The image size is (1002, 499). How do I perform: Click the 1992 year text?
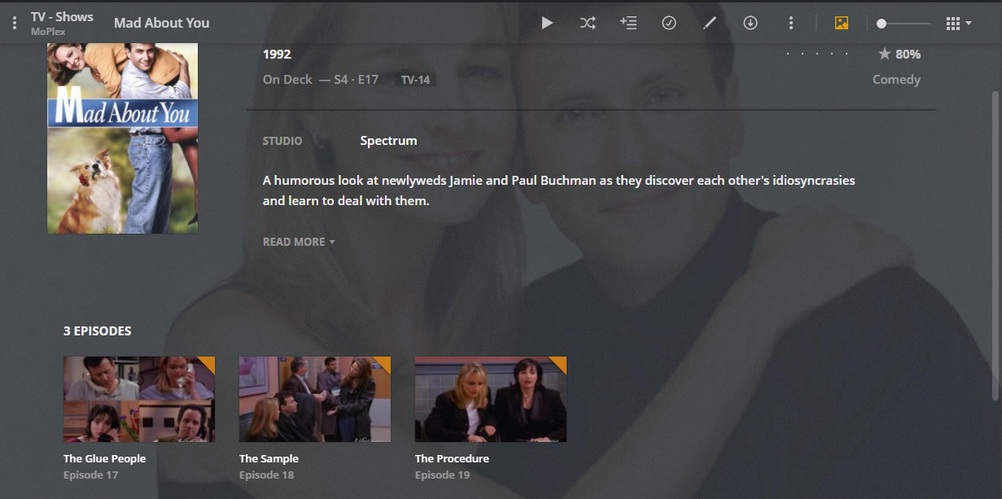tap(277, 54)
